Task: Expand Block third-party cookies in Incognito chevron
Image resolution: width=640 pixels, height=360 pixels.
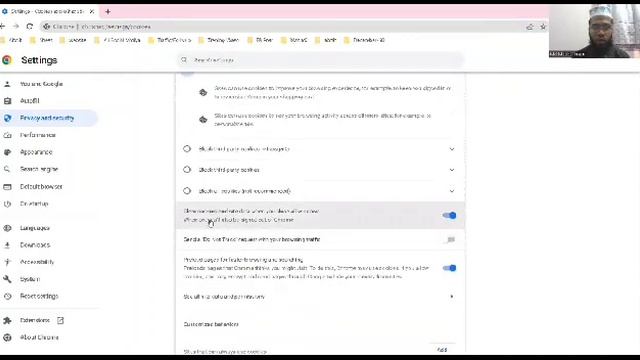Action: (x=452, y=149)
